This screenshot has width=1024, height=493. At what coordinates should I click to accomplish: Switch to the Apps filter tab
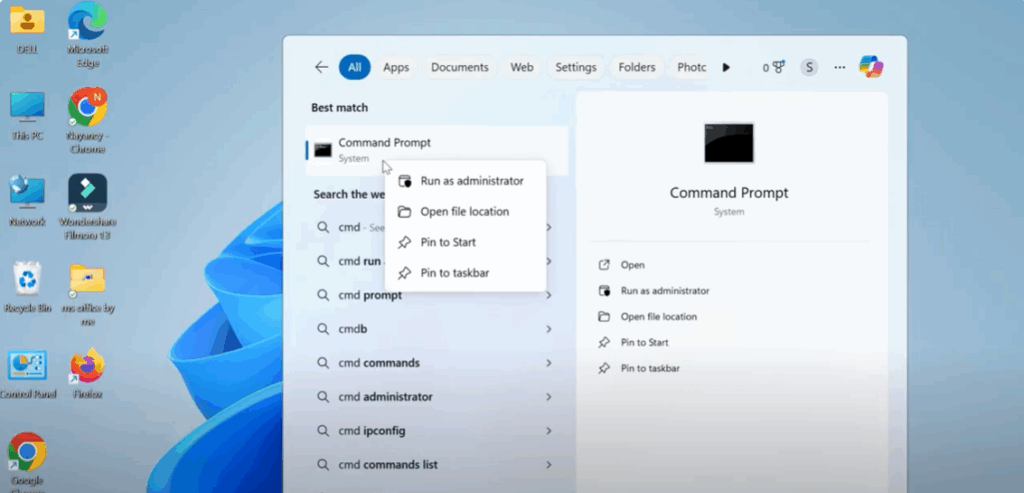click(x=396, y=67)
